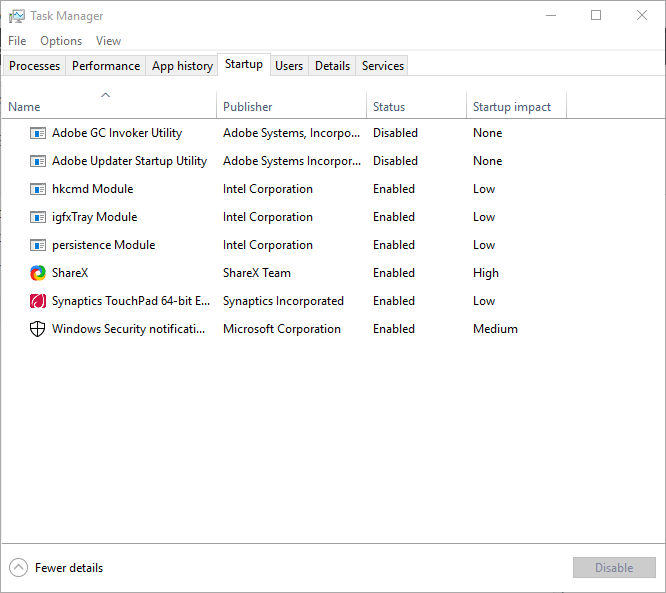Switch to the App history tab

click(182, 66)
